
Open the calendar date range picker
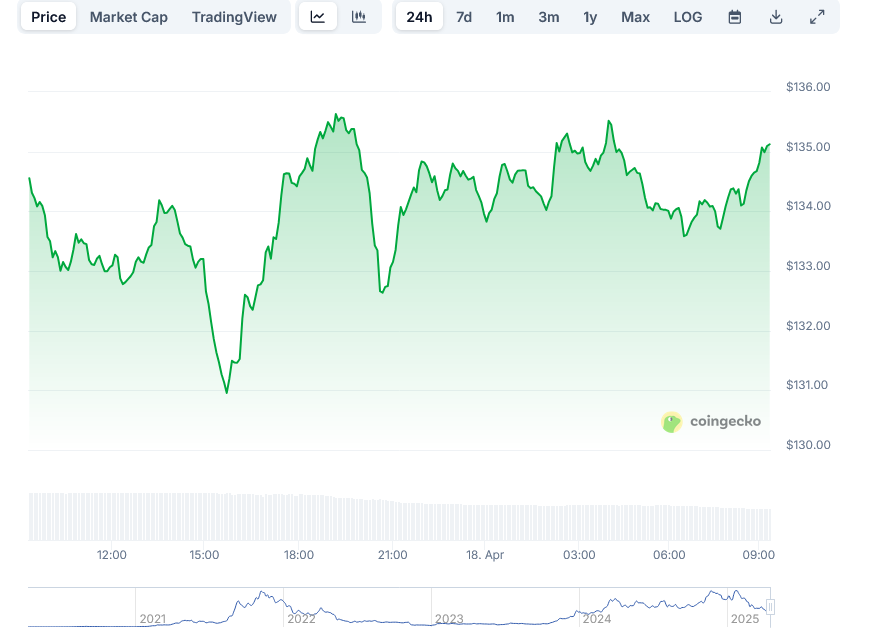(735, 17)
